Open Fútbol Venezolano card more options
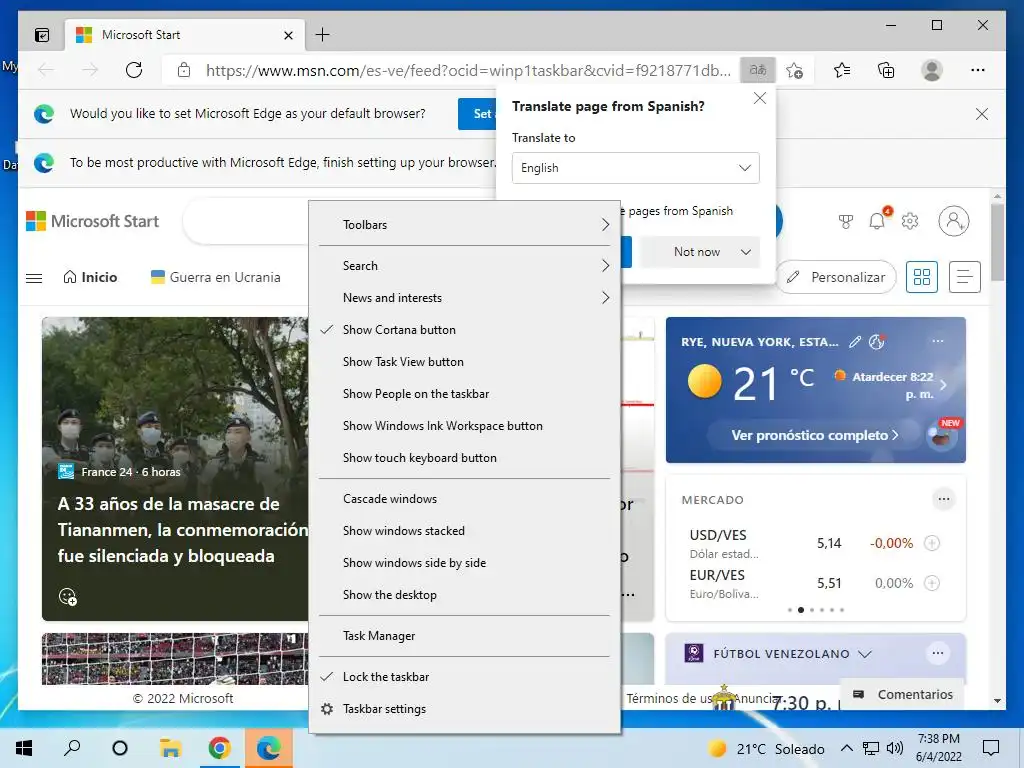1024x768 pixels. (x=938, y=653)
